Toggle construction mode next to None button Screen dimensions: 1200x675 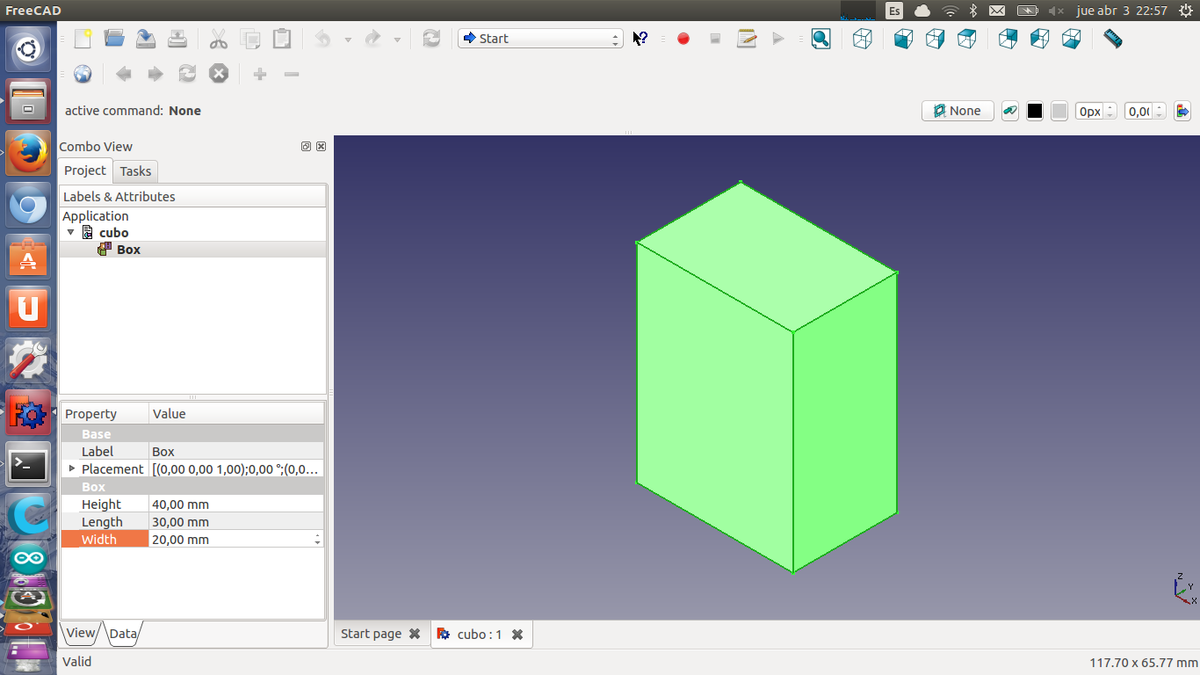[x=1010, y=111]
